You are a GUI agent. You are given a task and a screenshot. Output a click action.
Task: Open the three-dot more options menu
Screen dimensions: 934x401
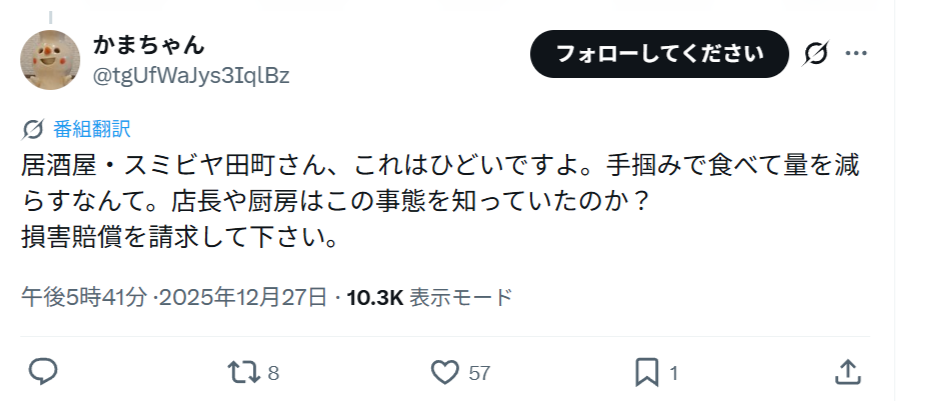click(858, 53)
